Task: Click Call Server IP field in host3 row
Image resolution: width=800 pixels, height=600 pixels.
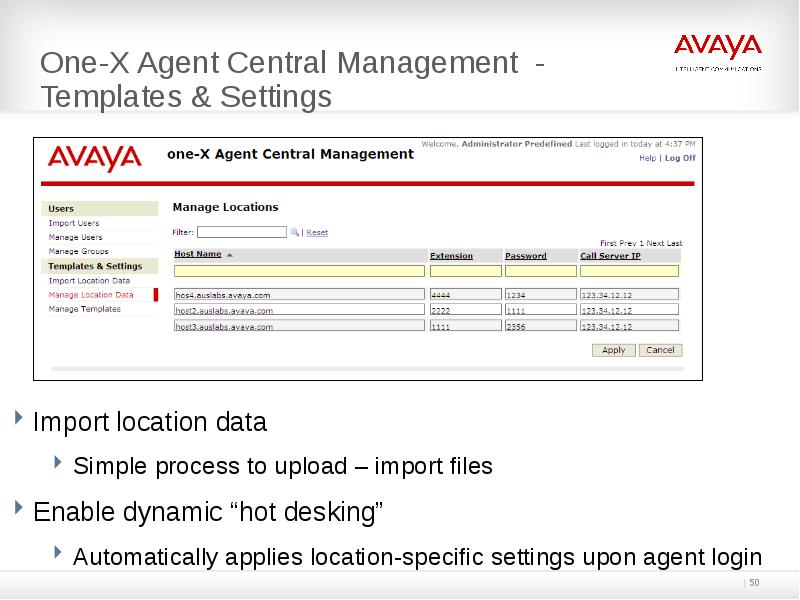Action: point(630,326)
